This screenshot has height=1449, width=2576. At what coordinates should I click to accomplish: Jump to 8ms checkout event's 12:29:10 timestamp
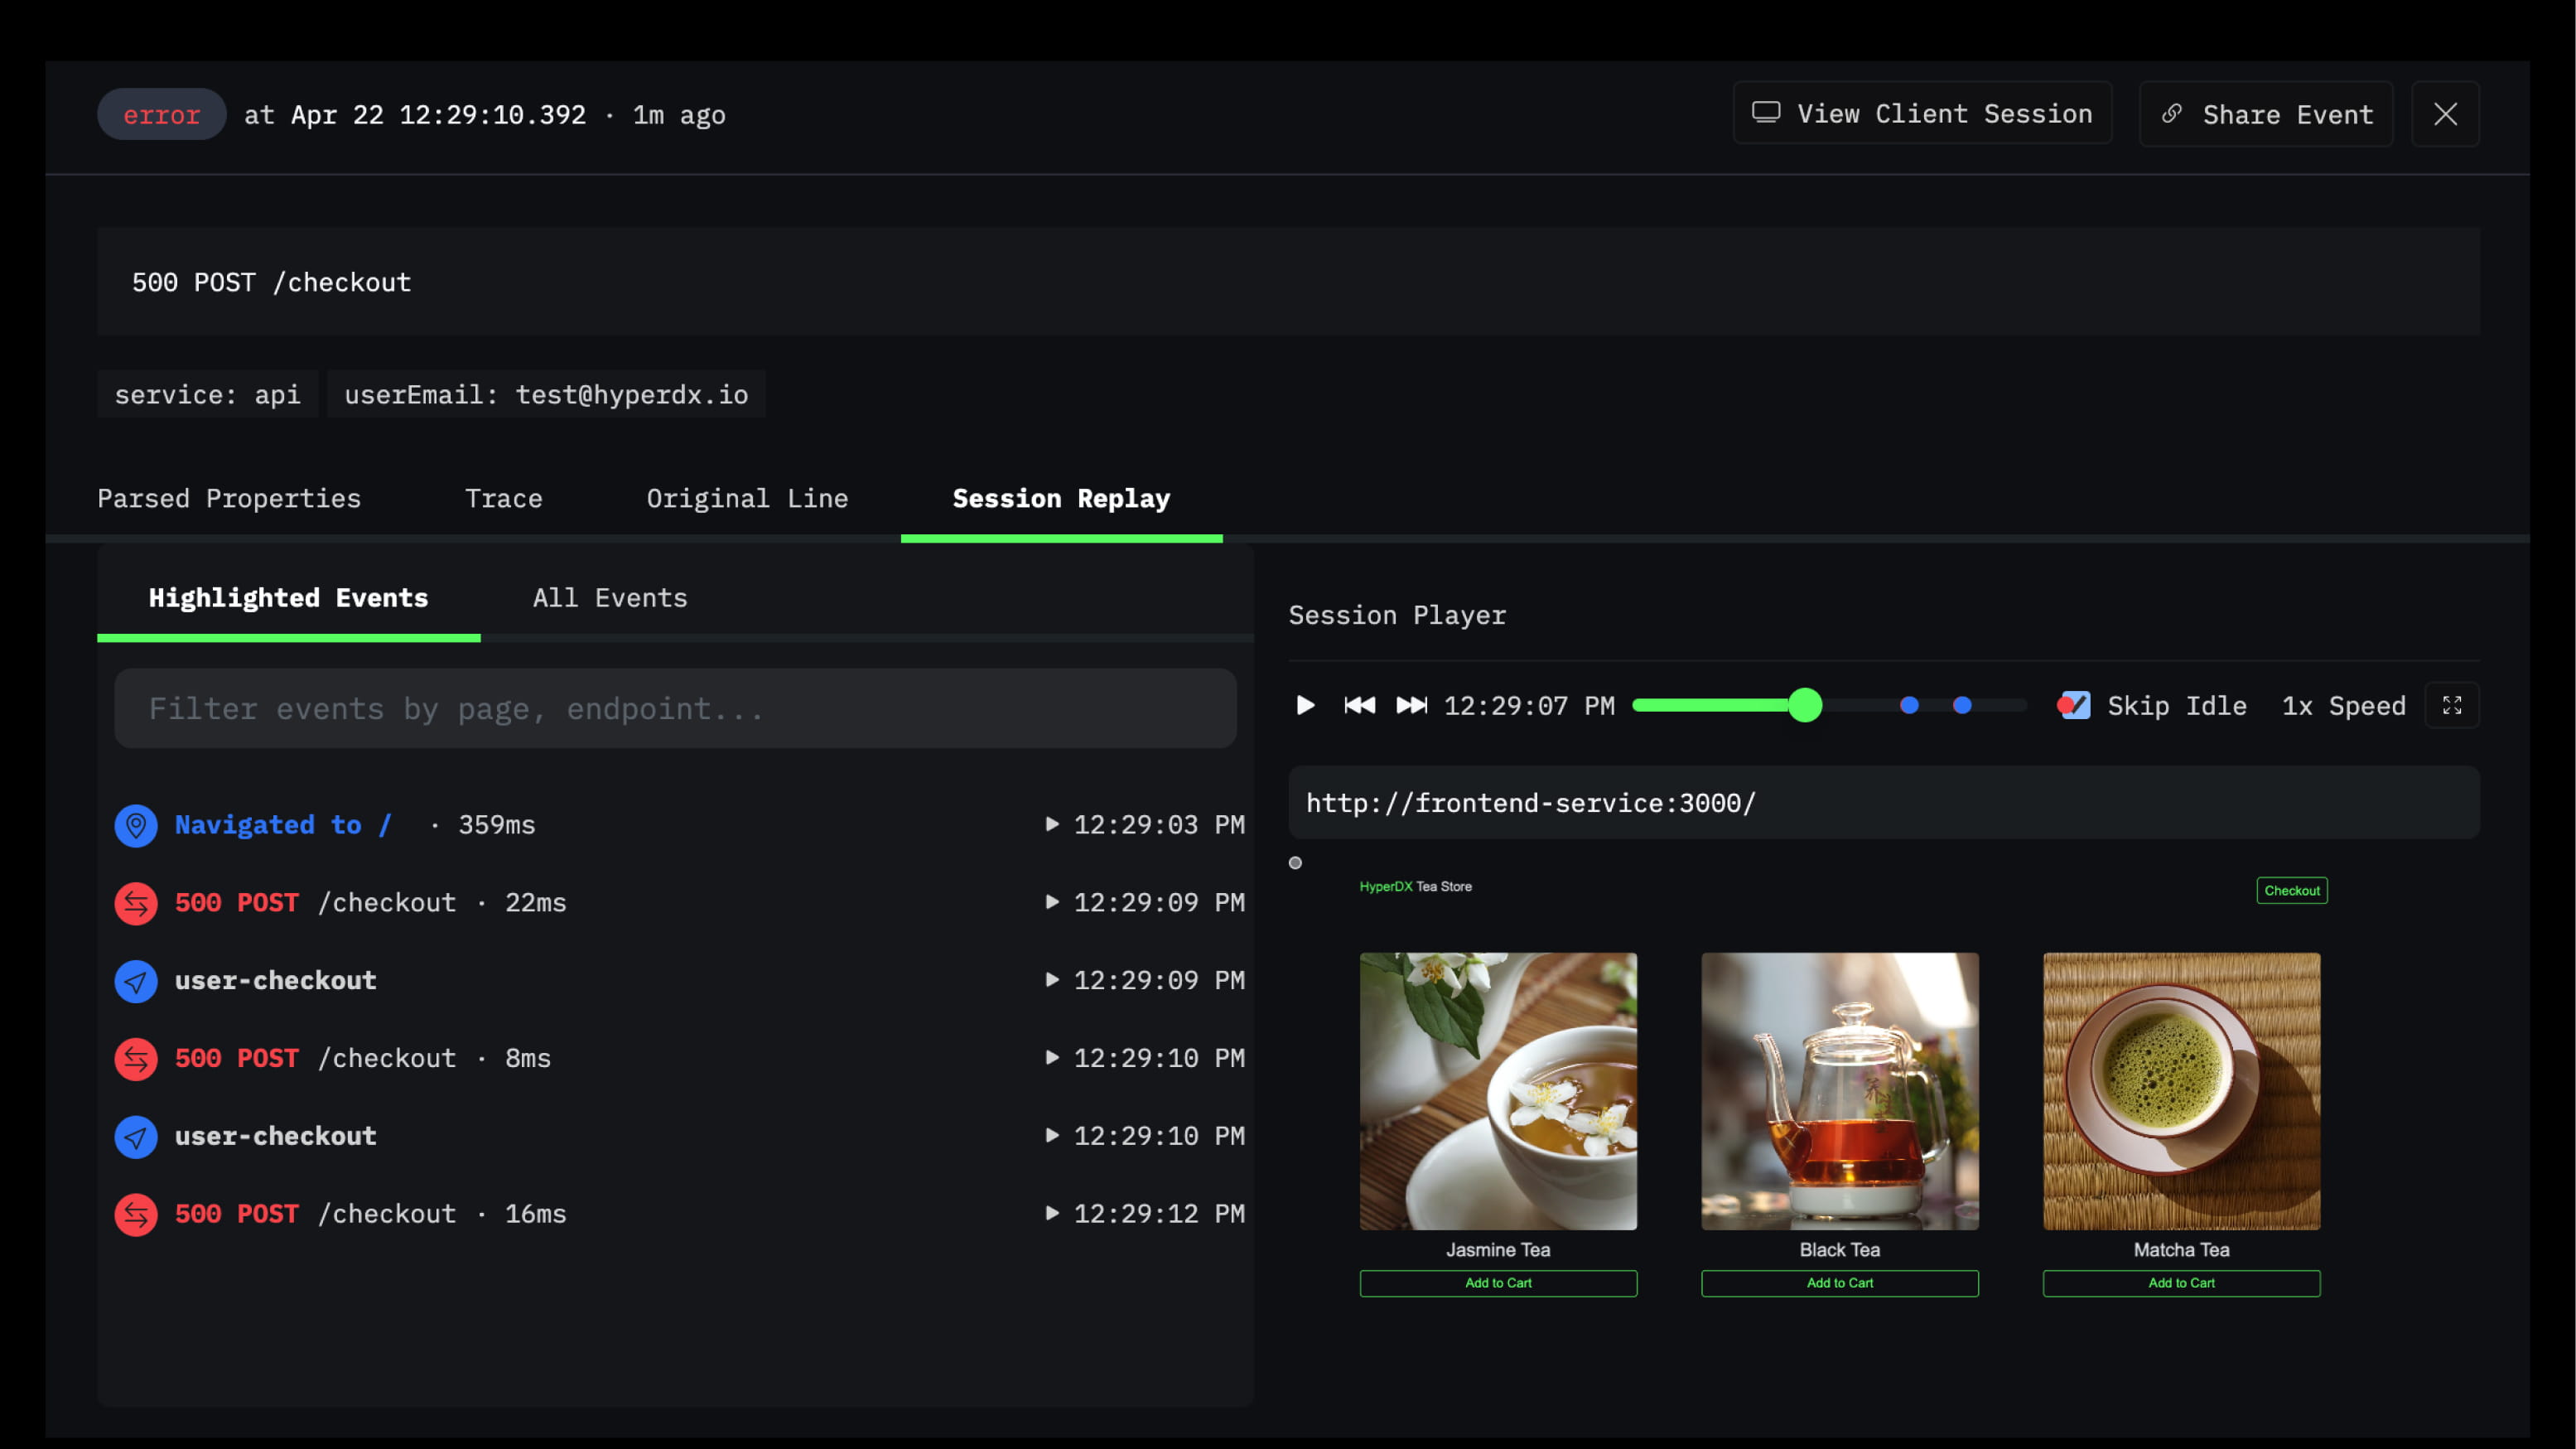[x=1145, y=1058]
